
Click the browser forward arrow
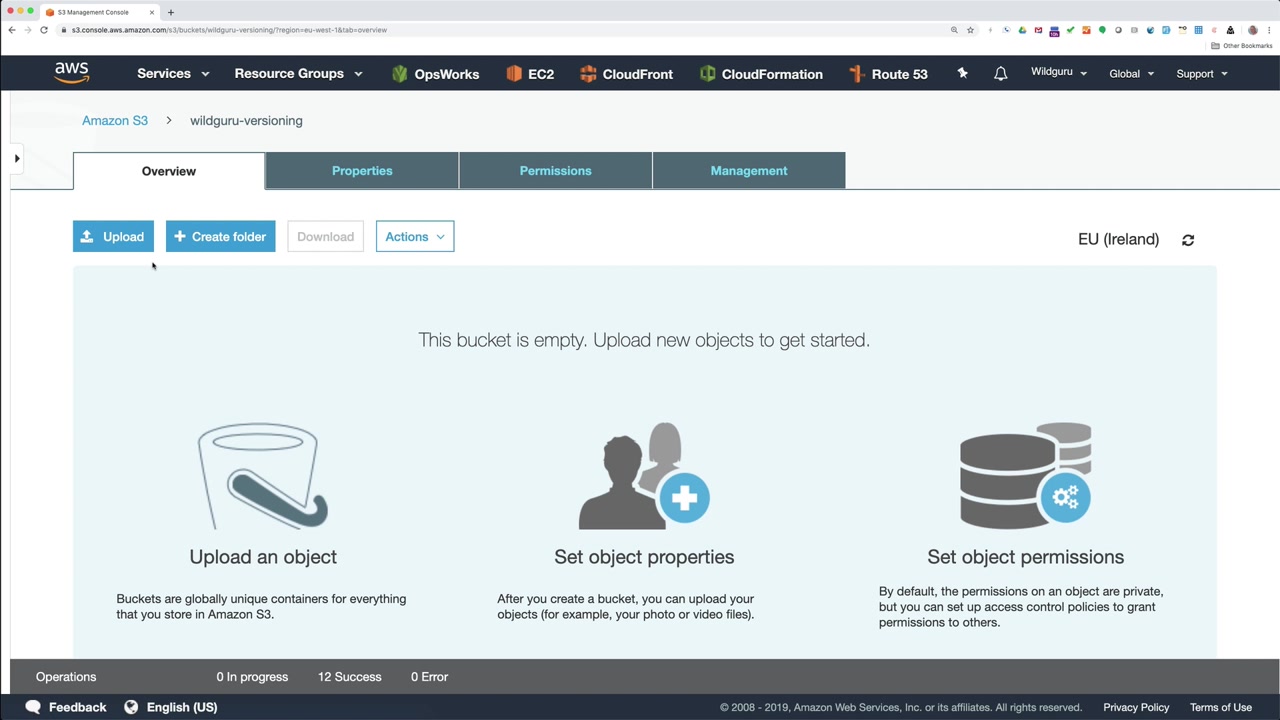pyautogui.click(x=28, y=30)
